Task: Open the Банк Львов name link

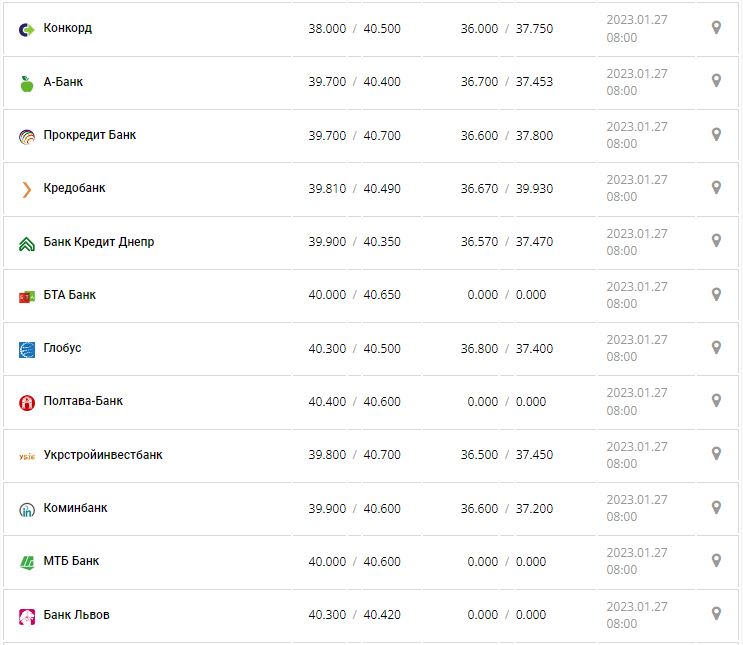Action: point(77,615)
